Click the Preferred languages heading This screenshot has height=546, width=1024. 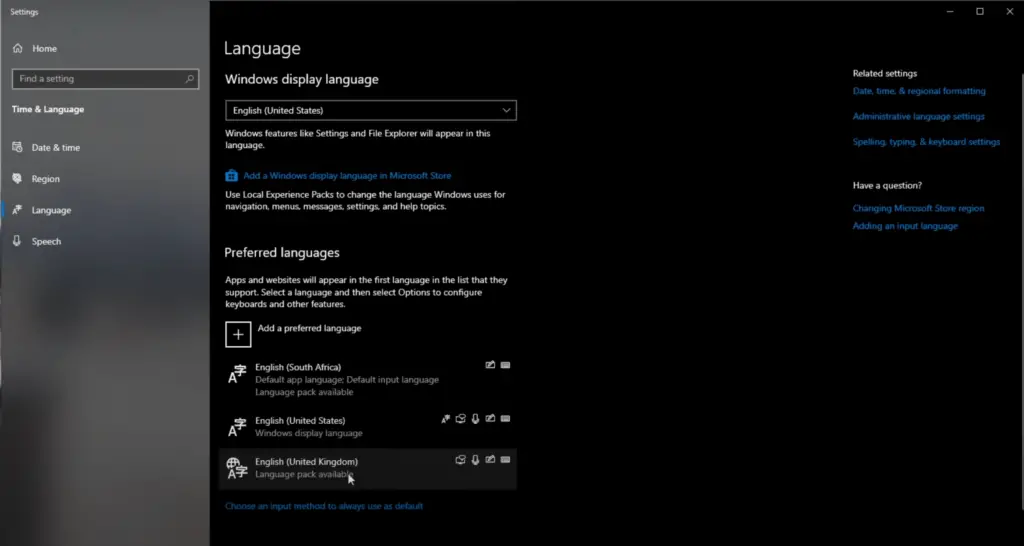pos(282,253)
